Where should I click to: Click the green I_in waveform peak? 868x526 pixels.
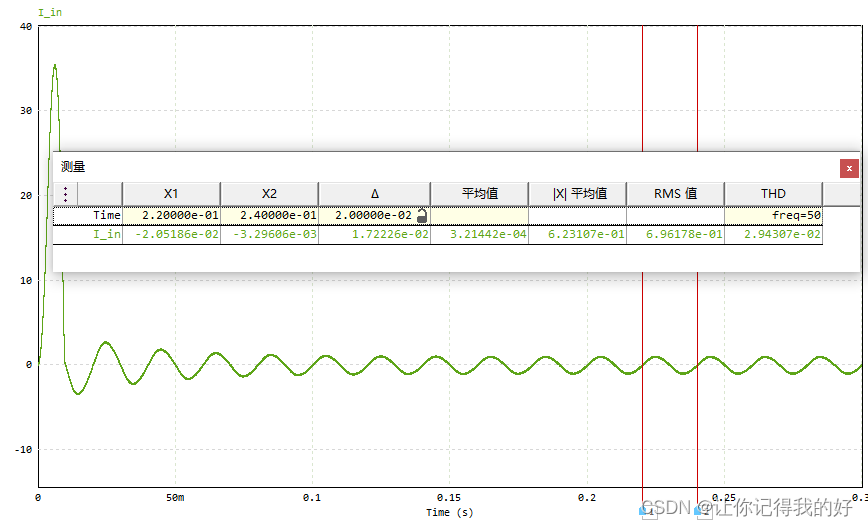click(55, 66)
